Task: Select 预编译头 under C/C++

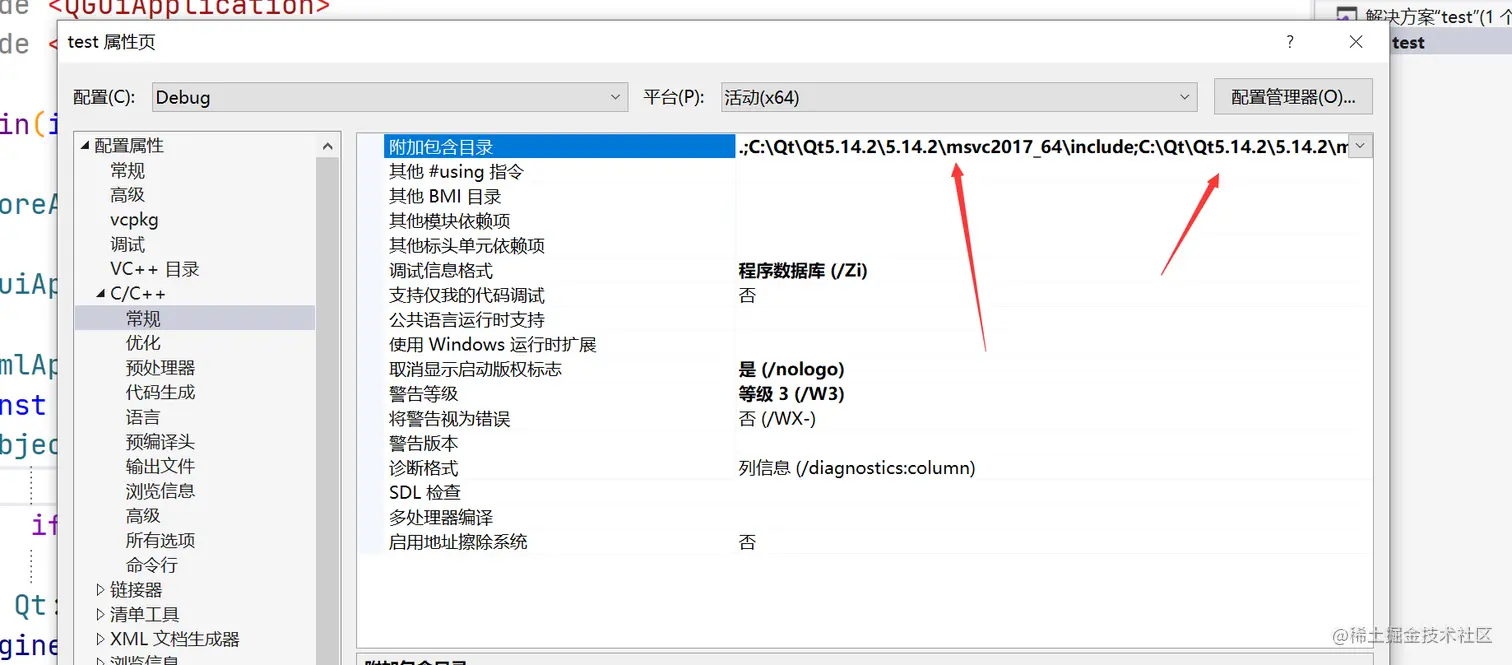Action: click(x=160, y=442)
